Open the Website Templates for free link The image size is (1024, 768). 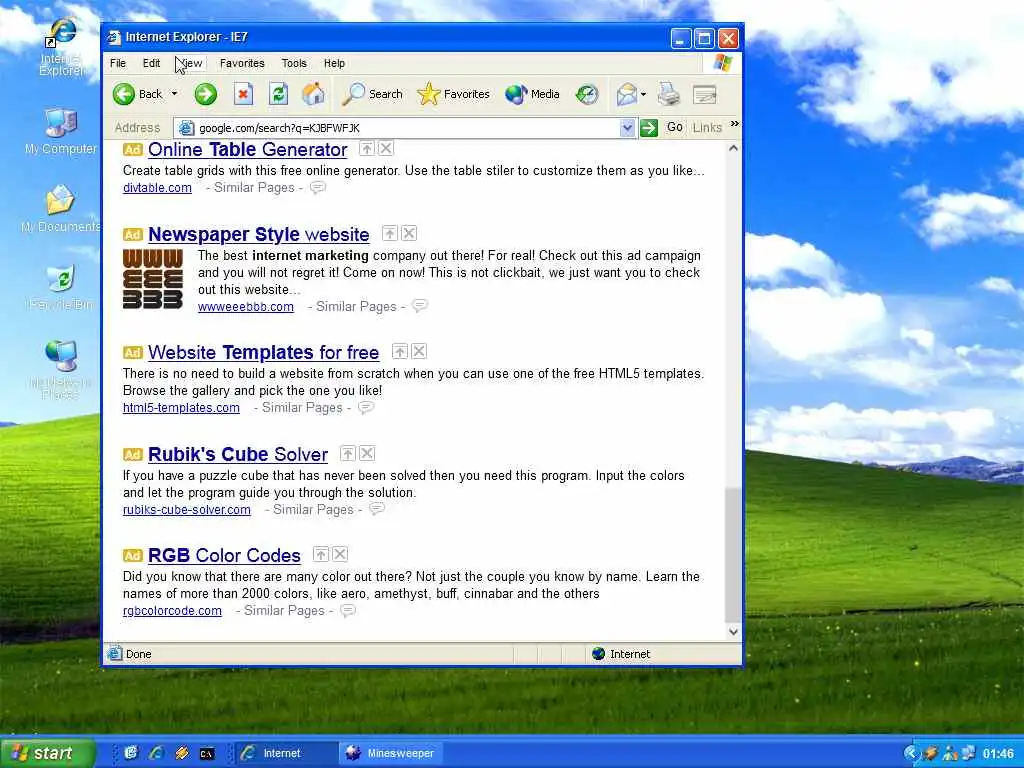pos(263,353)
